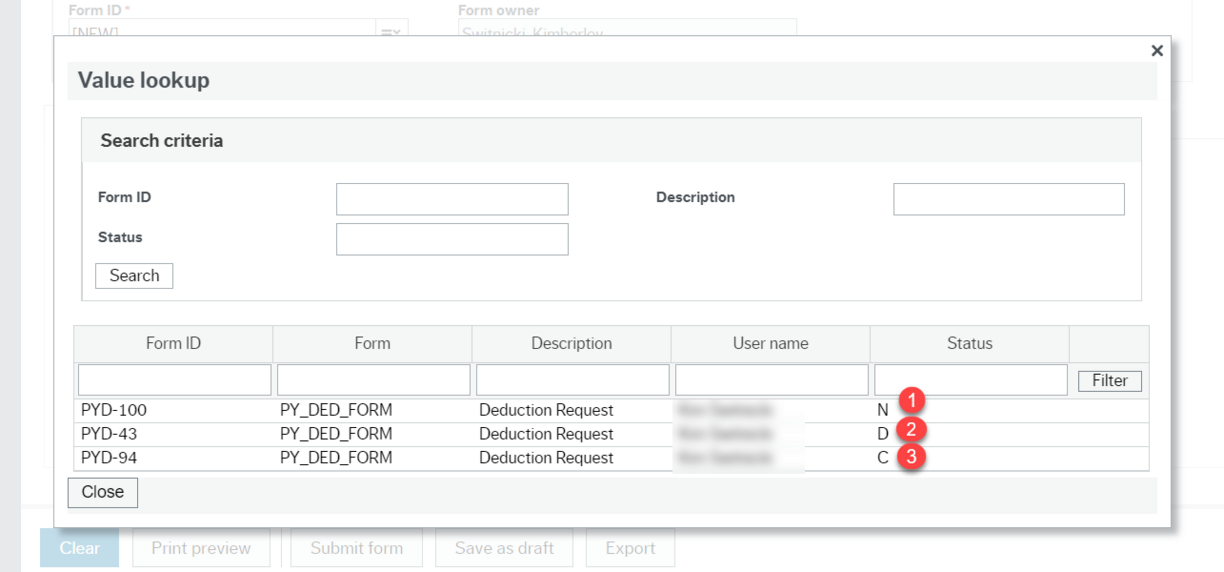
Task: Select the PYD-100 row
Action: coord(114,410)
